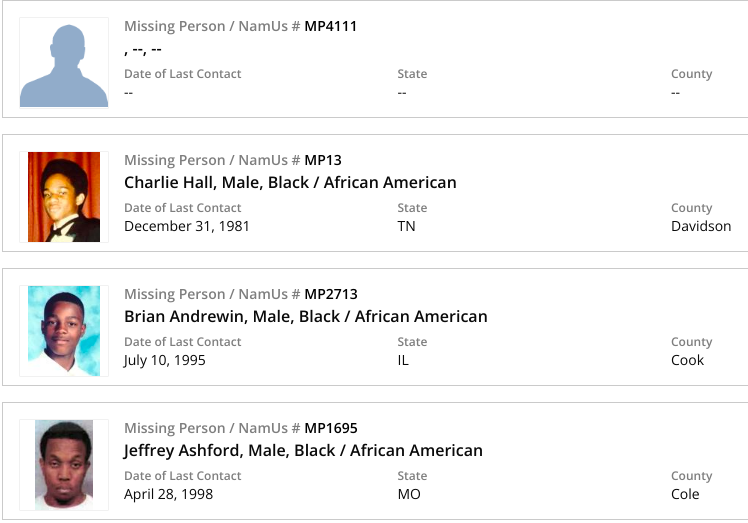Open case number MP4111
The width and height of the screenshot is (748, 523).
330,26
